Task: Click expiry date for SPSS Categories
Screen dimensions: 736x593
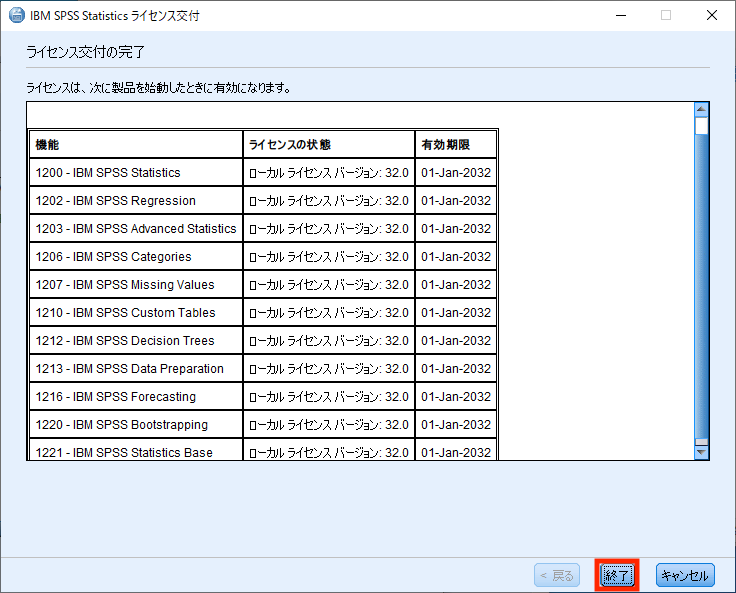Action: (456, 257)
